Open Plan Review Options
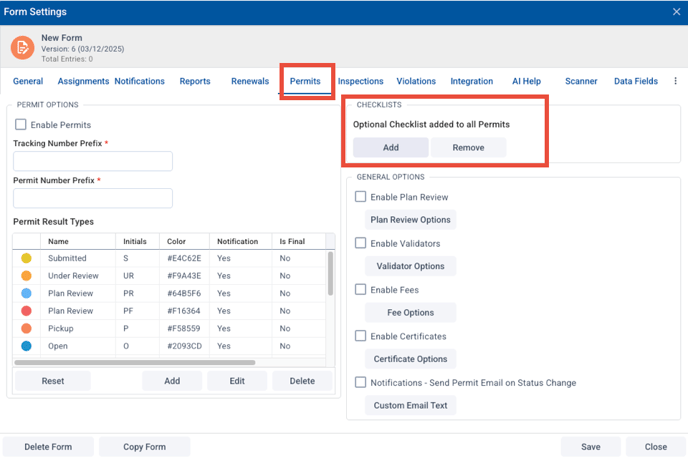This screenshot has height=458, width=688. 410,220
